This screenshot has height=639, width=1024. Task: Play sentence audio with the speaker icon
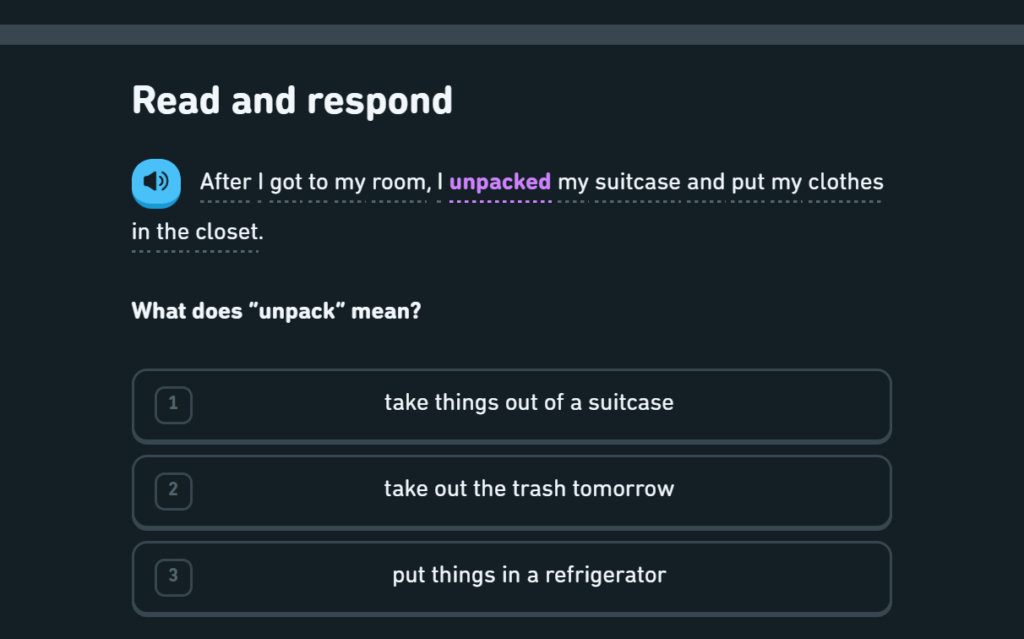[x=156, y=183]
